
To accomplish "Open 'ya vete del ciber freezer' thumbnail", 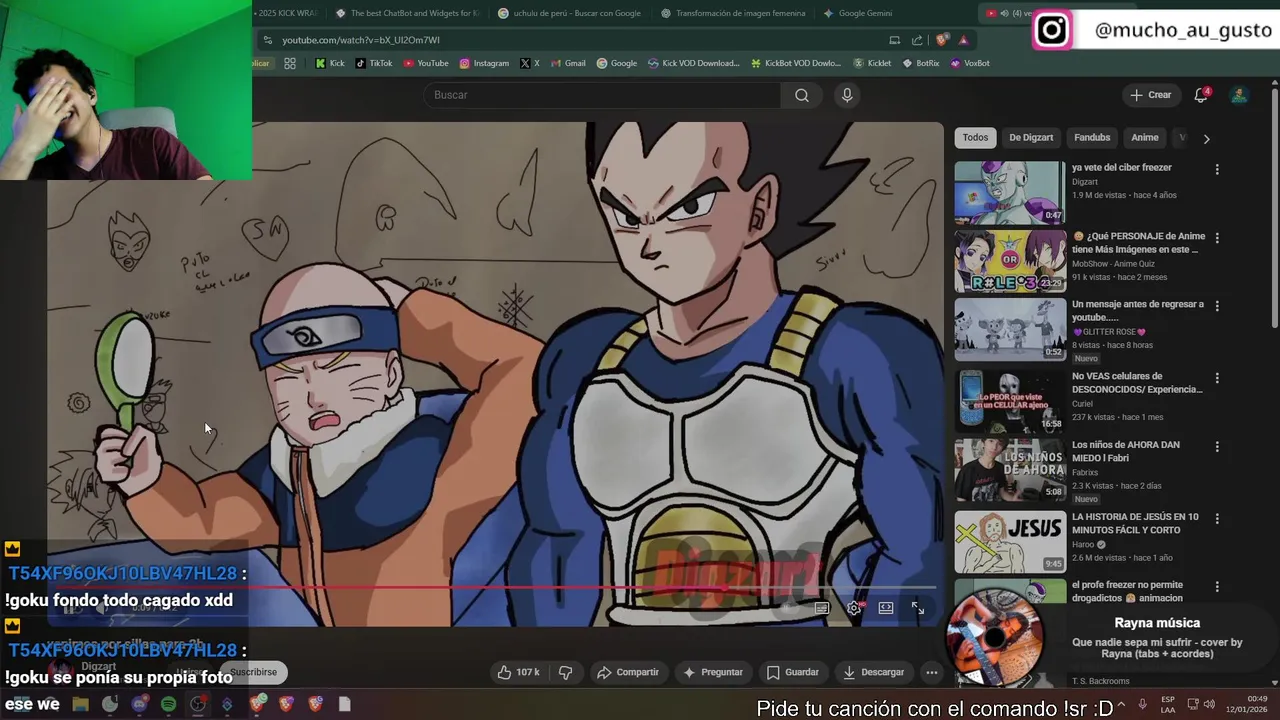I will click(x=1009, y=192).
